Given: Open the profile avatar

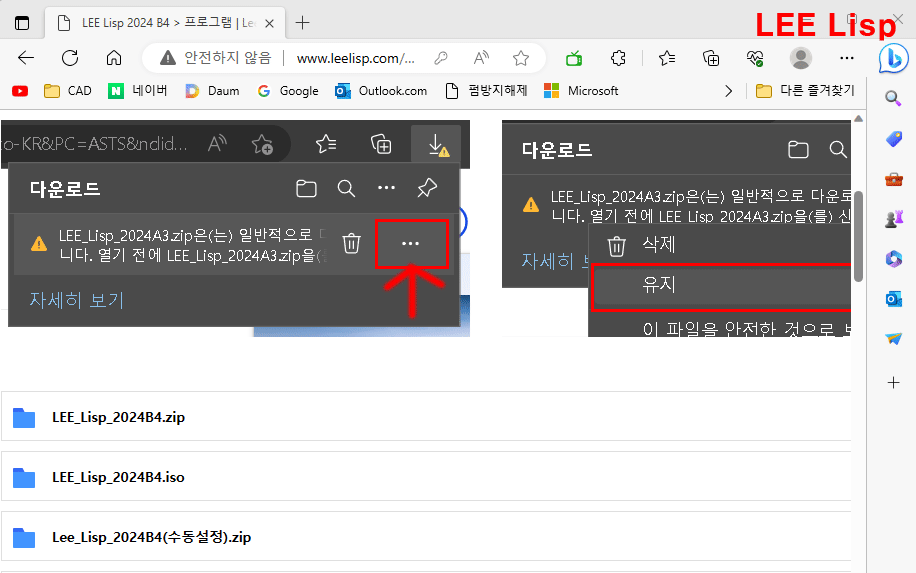Looking at the screenshot, I should (800, 58).
